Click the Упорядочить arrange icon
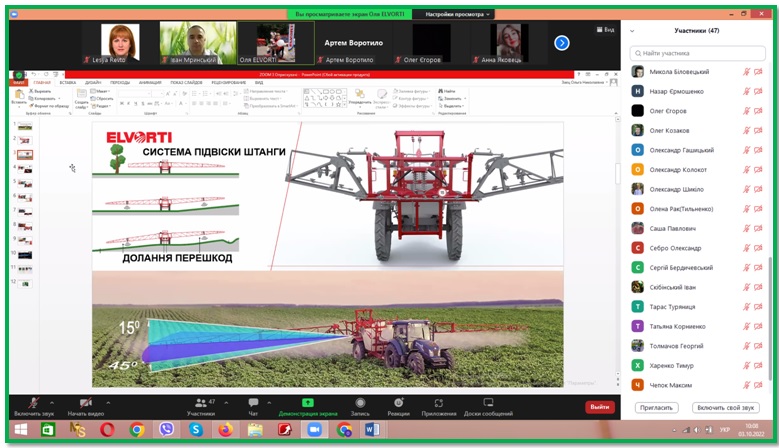This screenshot has width=779, height=448. pyautogui.click(x=360, y=94)
